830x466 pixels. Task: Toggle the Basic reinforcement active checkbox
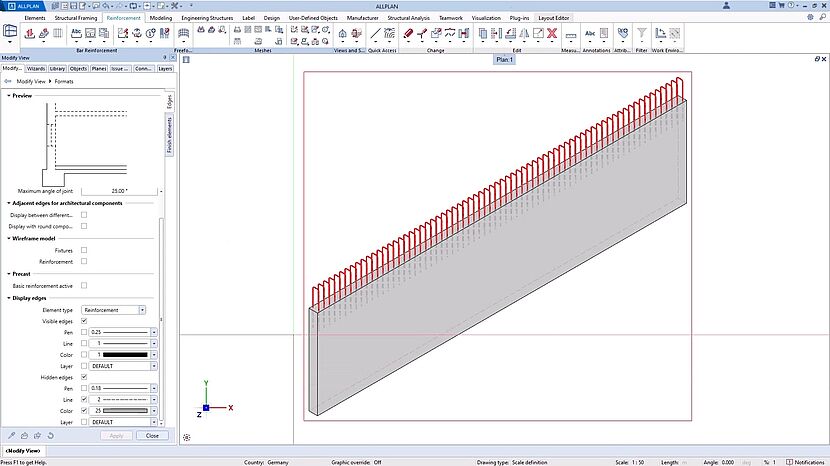pos(84,286)
